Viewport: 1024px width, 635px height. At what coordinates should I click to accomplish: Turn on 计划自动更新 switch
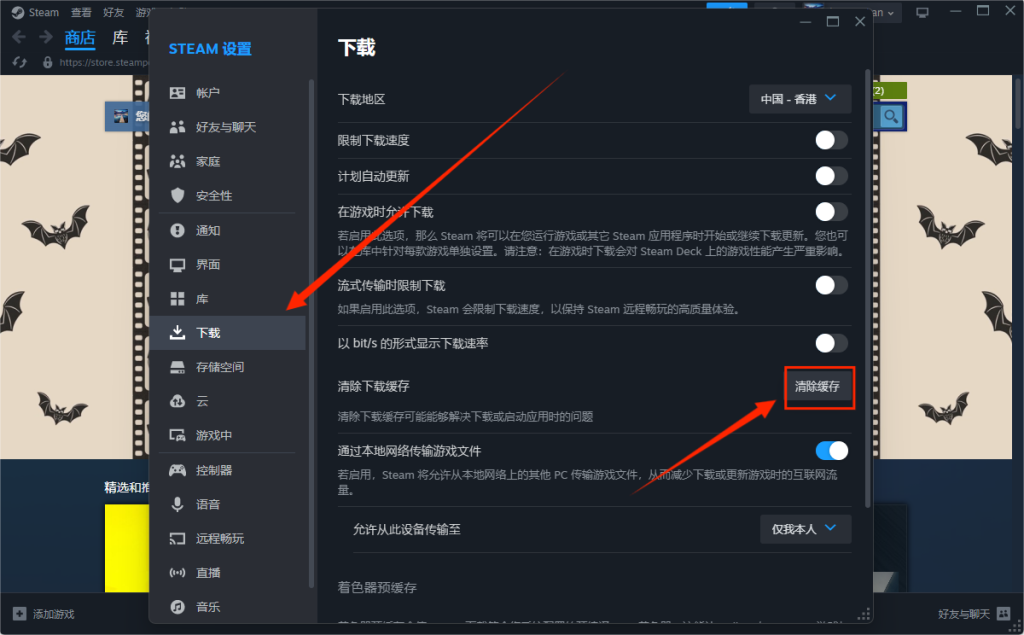(830, 176)
